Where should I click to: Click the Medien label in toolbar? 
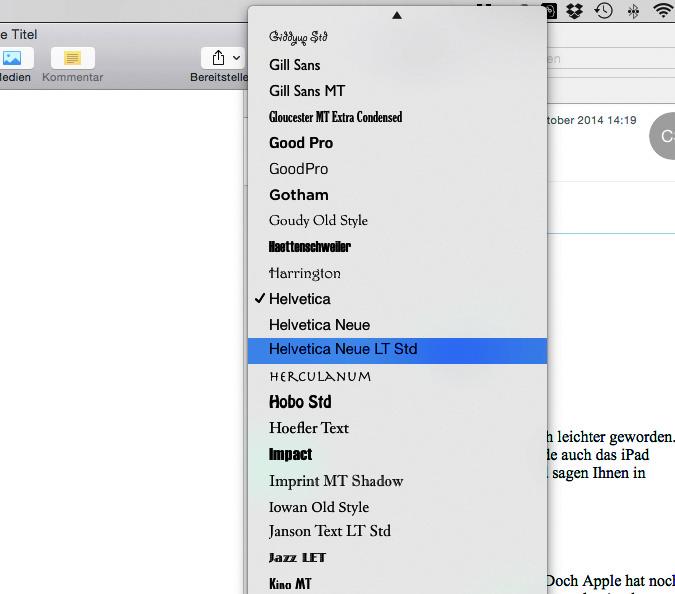15,77
